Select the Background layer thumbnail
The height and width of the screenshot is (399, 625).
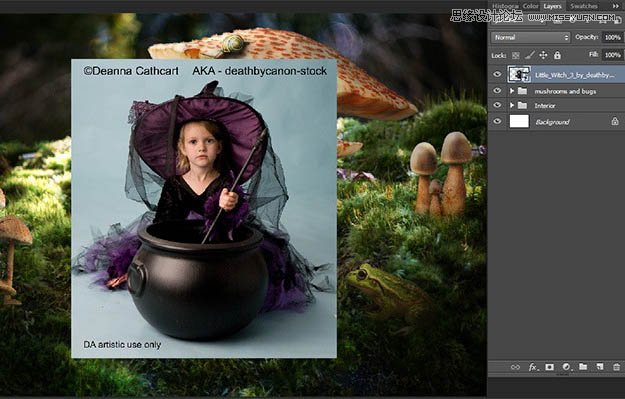tap(519, 121)
